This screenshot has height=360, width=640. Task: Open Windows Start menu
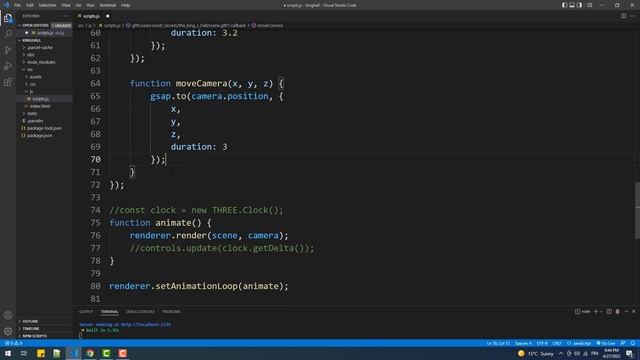(8, 353)
